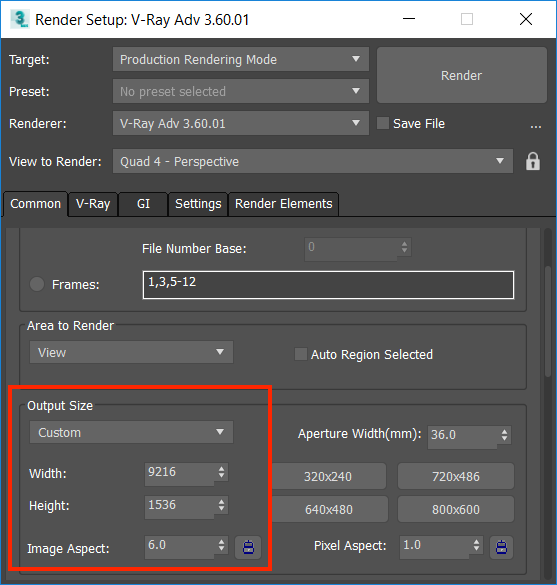This screenshot has height=585, width=557.
Task: Switch to the Render Elements tab
Action: (x=284, y=204)
